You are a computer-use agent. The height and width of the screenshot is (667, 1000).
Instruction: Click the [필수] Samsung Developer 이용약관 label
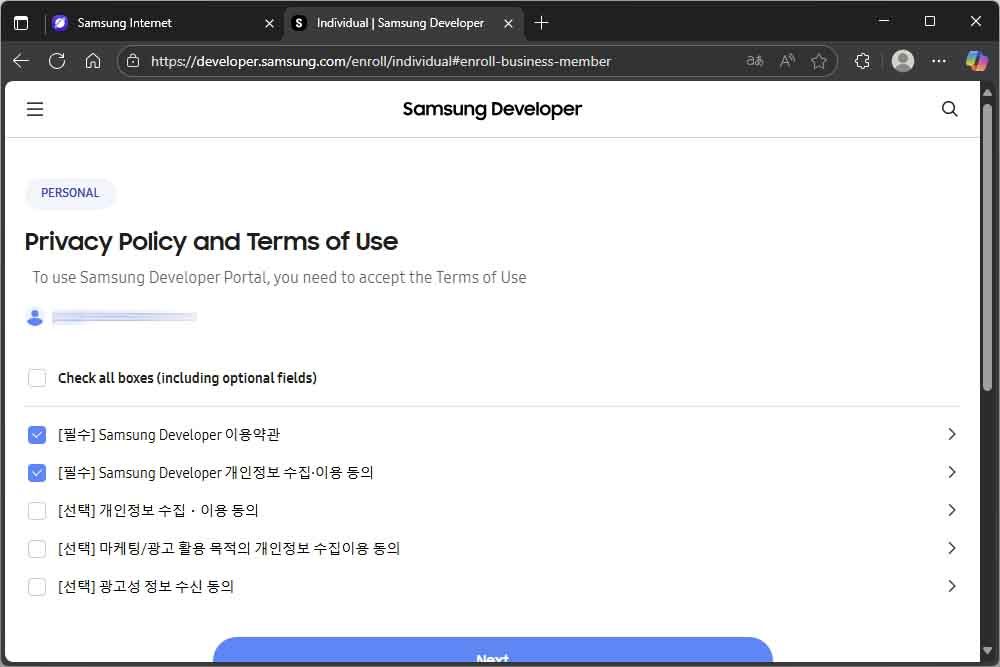pos(169,435)
